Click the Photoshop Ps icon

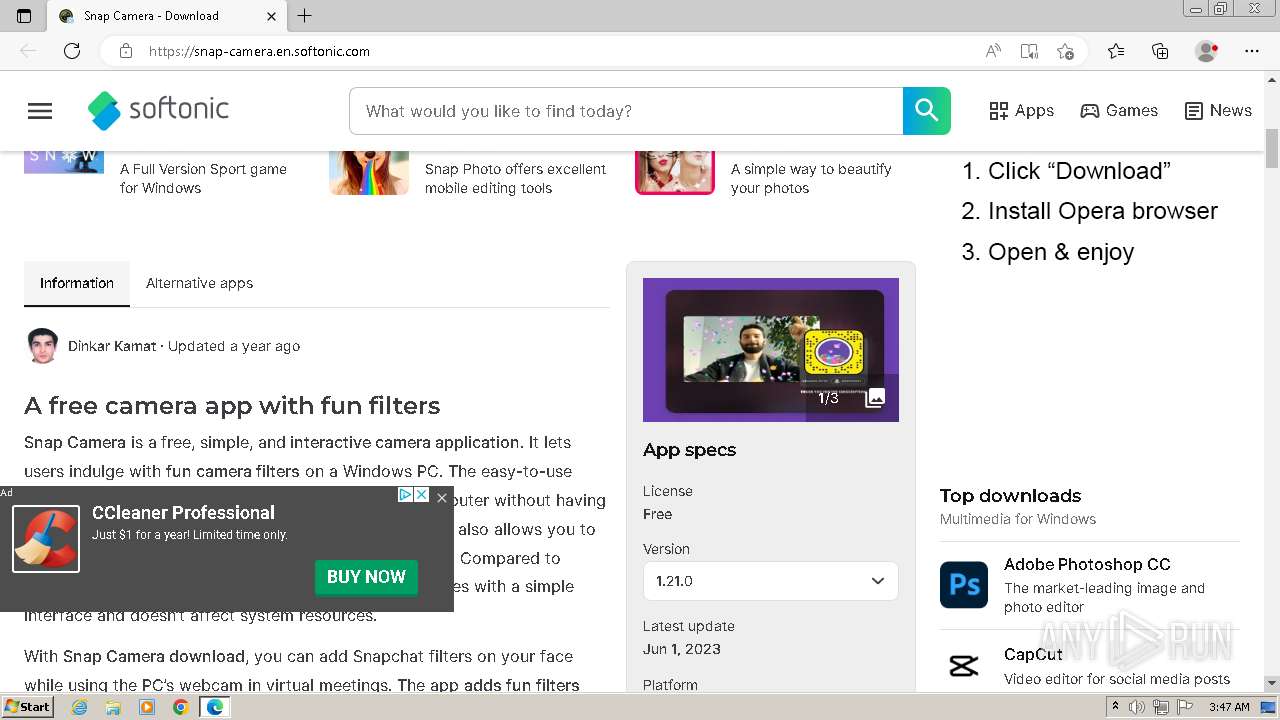tap(964, 584)
